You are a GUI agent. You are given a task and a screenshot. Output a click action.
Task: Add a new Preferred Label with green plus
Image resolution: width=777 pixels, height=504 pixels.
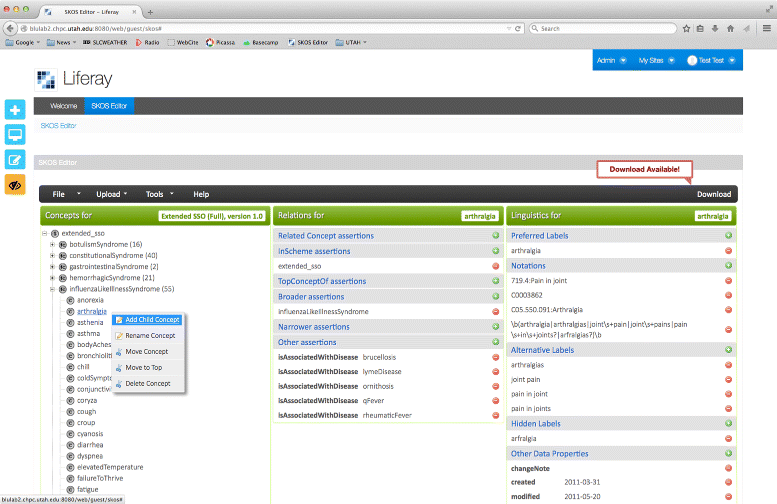(x=728, y=236)
